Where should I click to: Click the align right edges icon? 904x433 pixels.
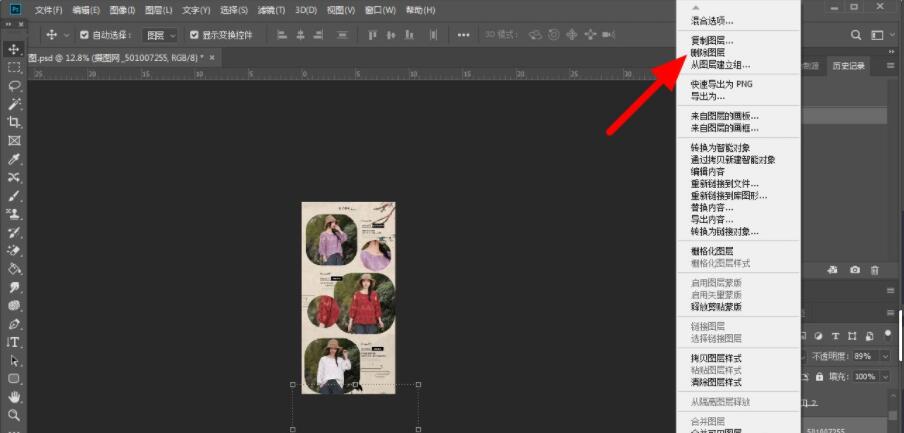coord(318,35)
